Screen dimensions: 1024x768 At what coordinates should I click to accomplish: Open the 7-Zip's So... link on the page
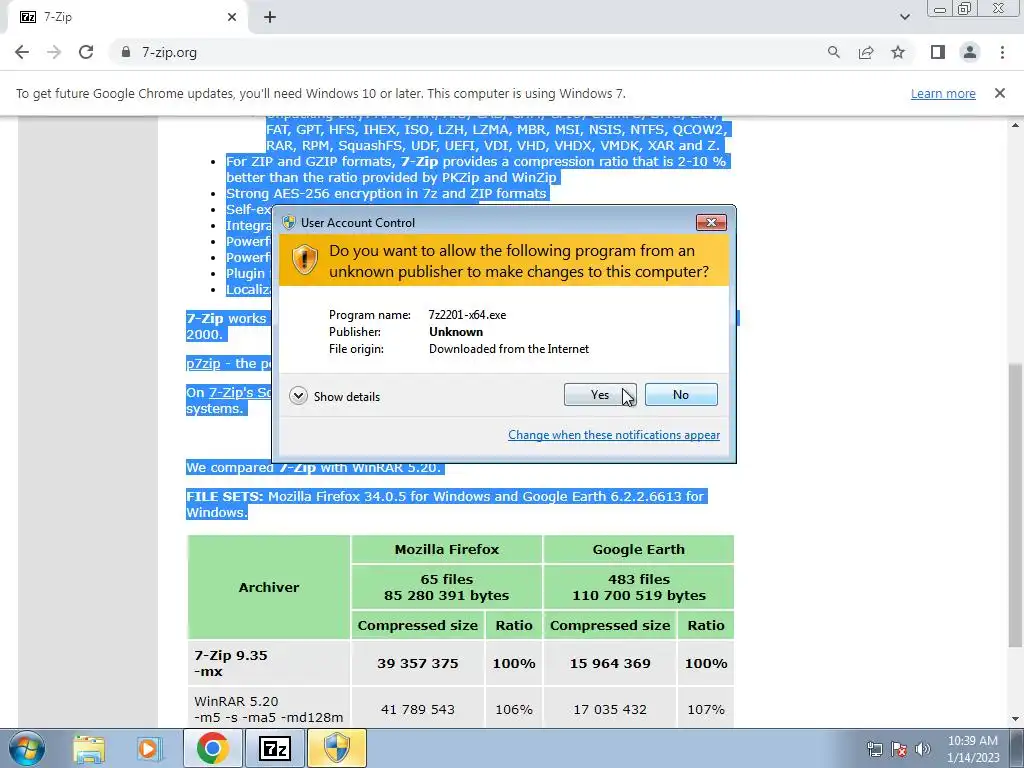(x=240, y=392)
